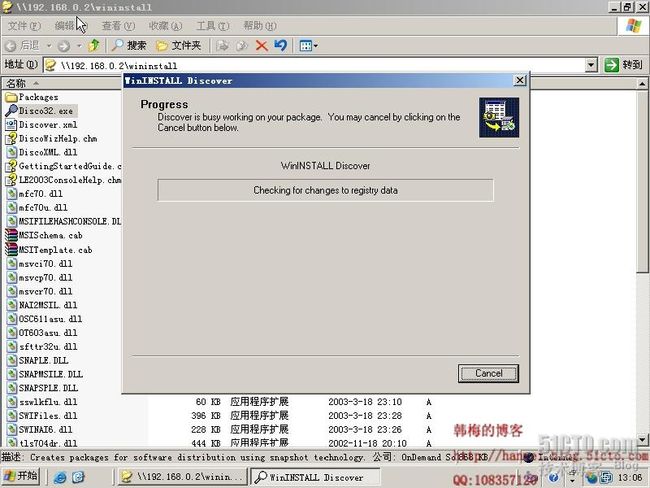Select the OSC611asu.dll file name

point(50,319)
